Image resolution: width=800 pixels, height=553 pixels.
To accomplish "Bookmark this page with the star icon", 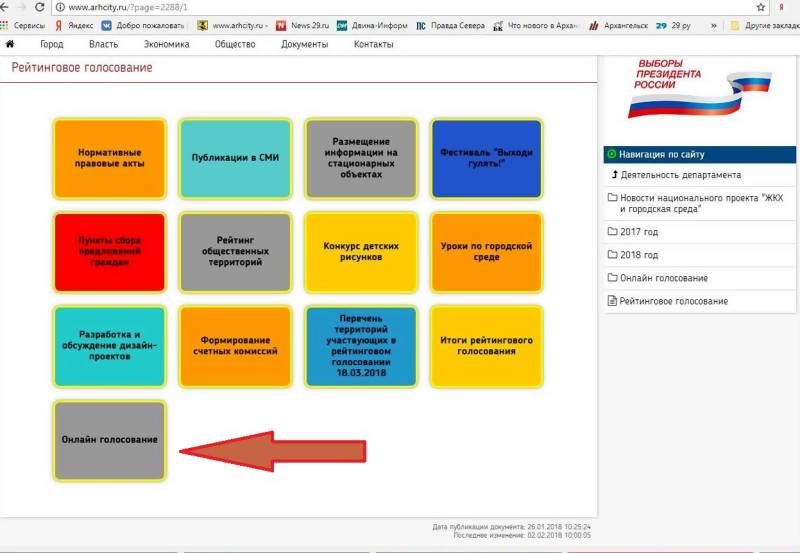I will pyautogui.click(x=761, y=7).
